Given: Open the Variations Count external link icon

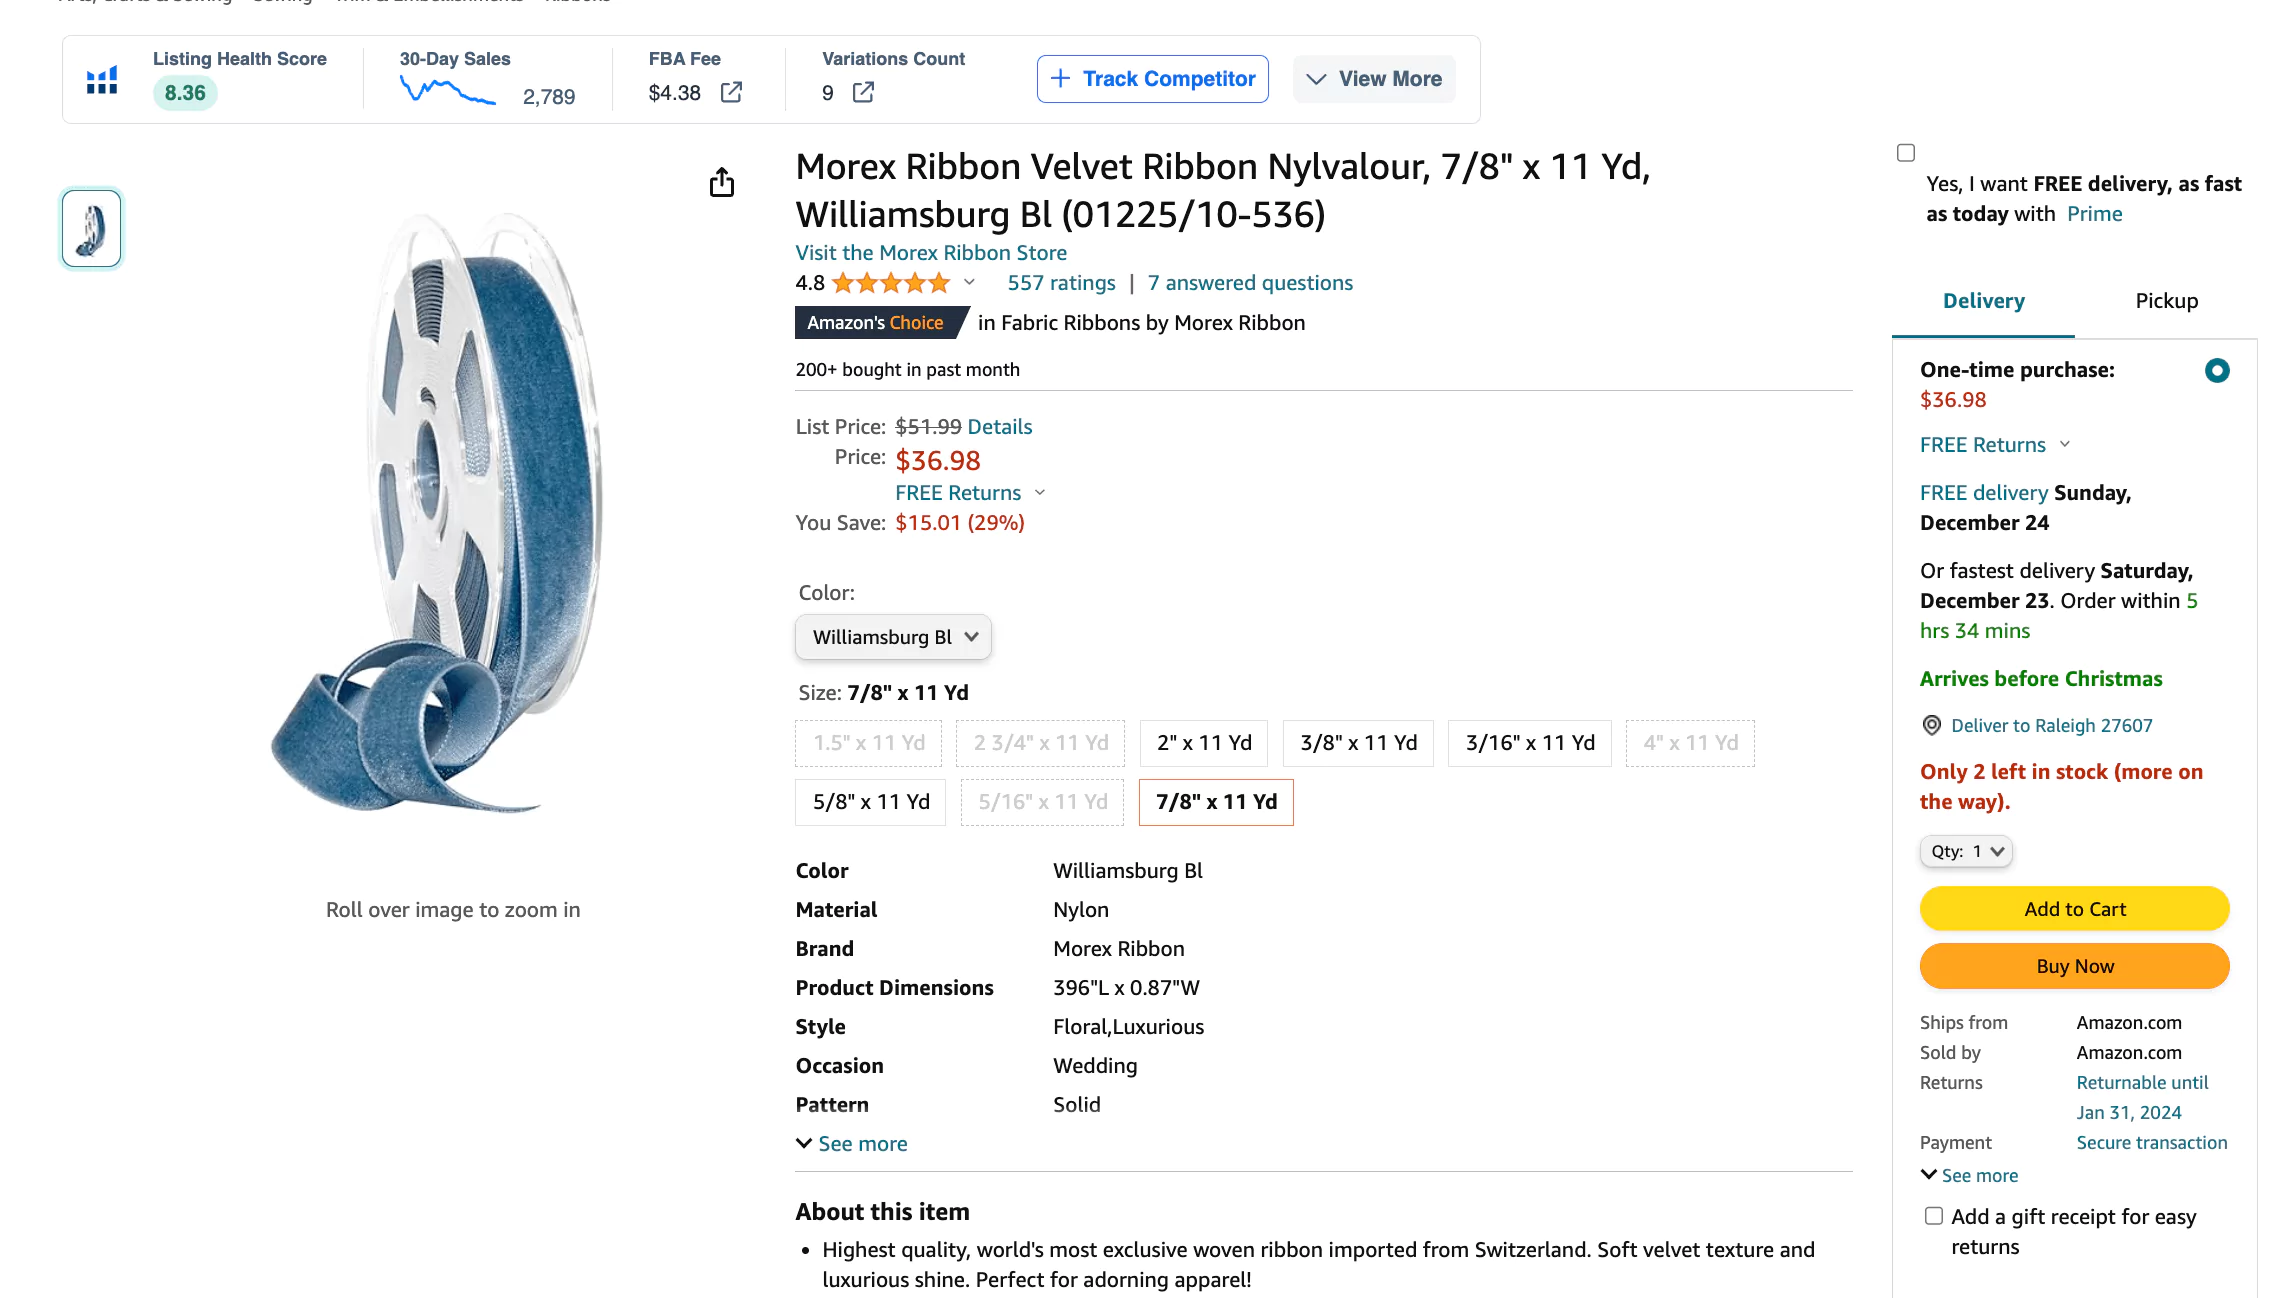Looking at the screenshot, I should coord(863,93).
